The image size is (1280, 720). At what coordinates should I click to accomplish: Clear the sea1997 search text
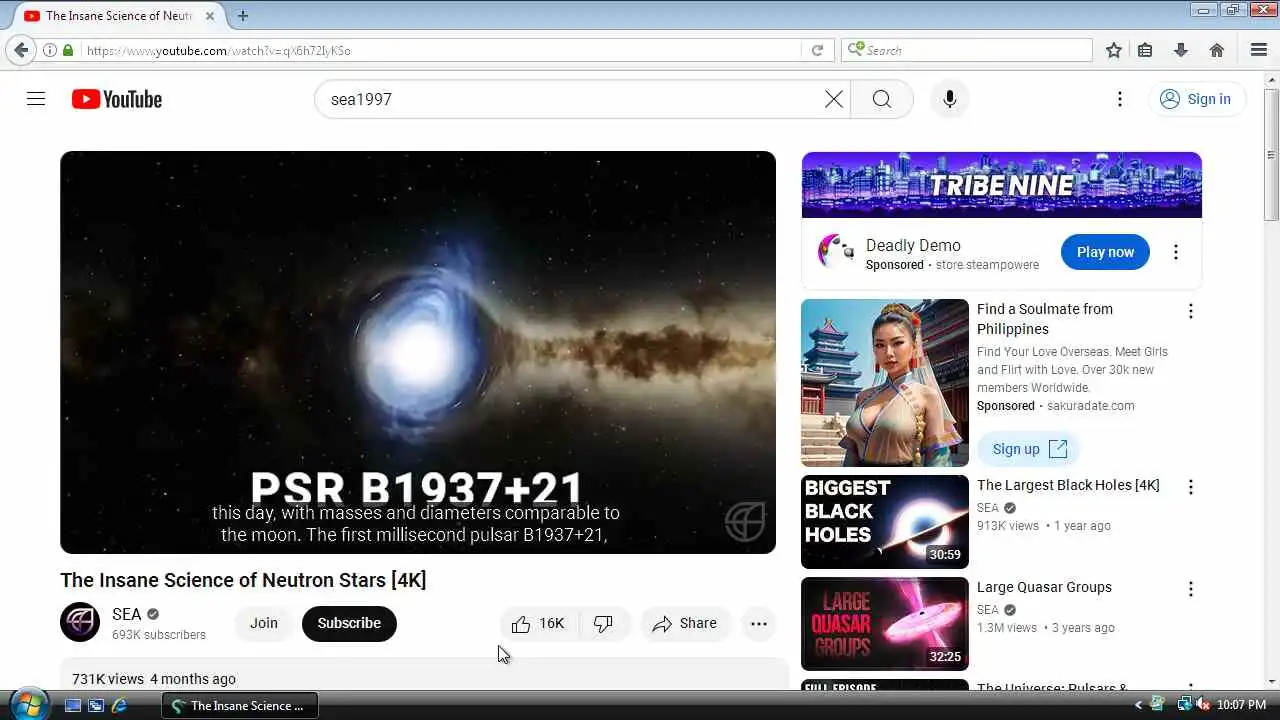pos(833,99)
